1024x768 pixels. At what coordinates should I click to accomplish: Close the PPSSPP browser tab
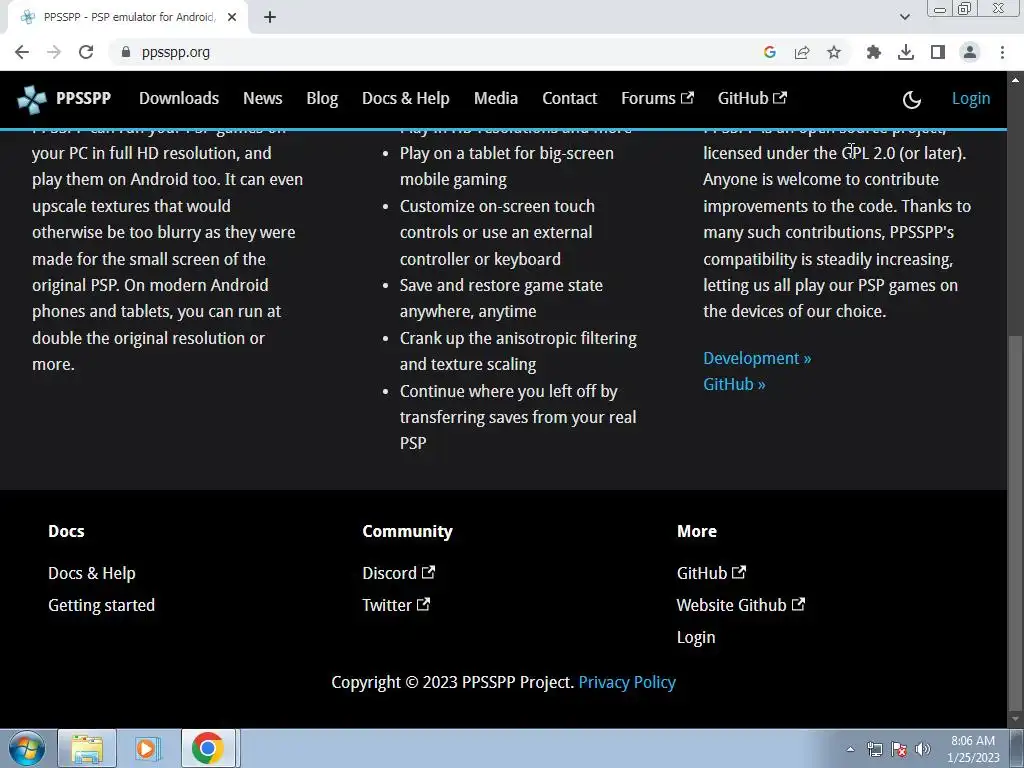pos(232,17)
